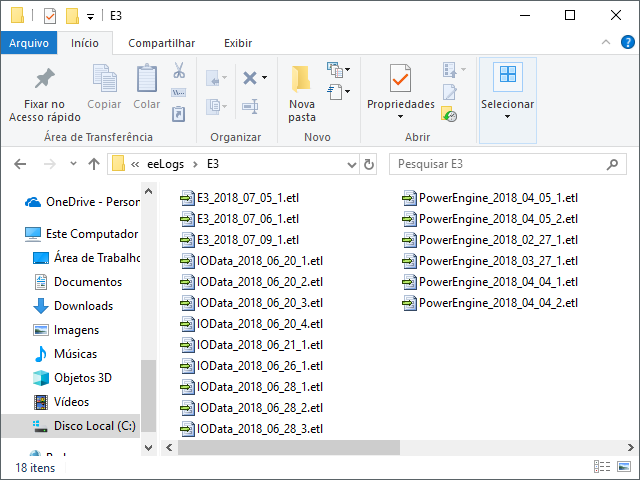Click the Copiar icon in ribbon

click(104, 79)
